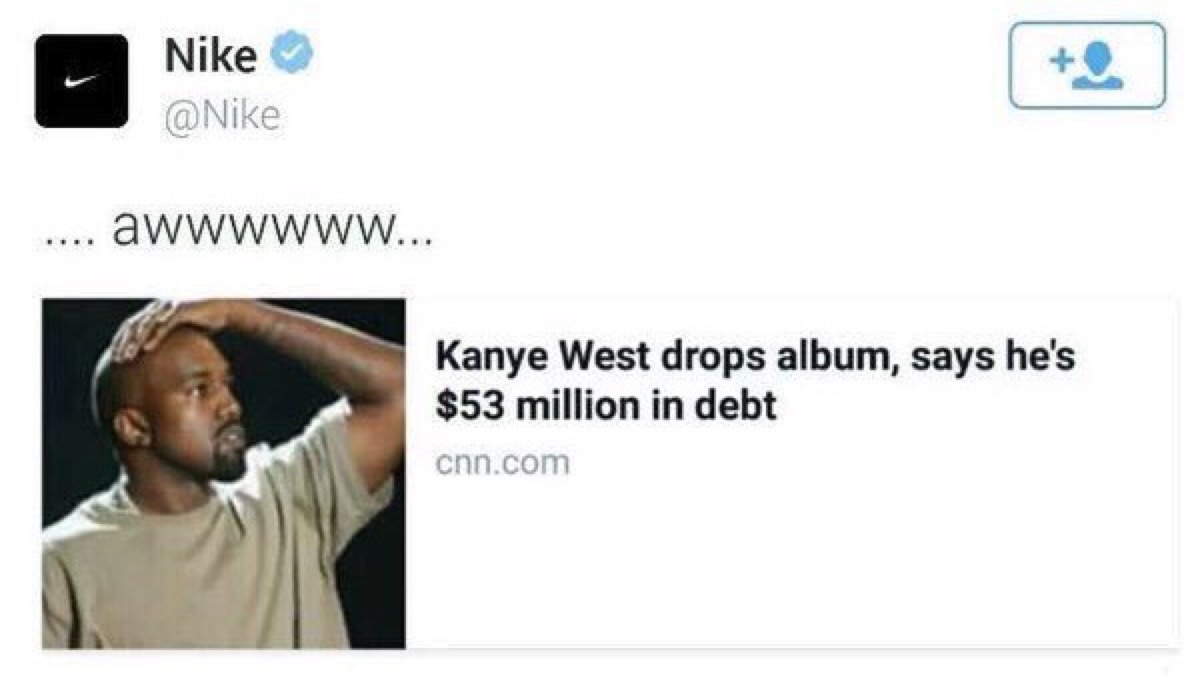1198x698 pixels.
Task: Open the @Nike handle link
Action: click(222, 116)
